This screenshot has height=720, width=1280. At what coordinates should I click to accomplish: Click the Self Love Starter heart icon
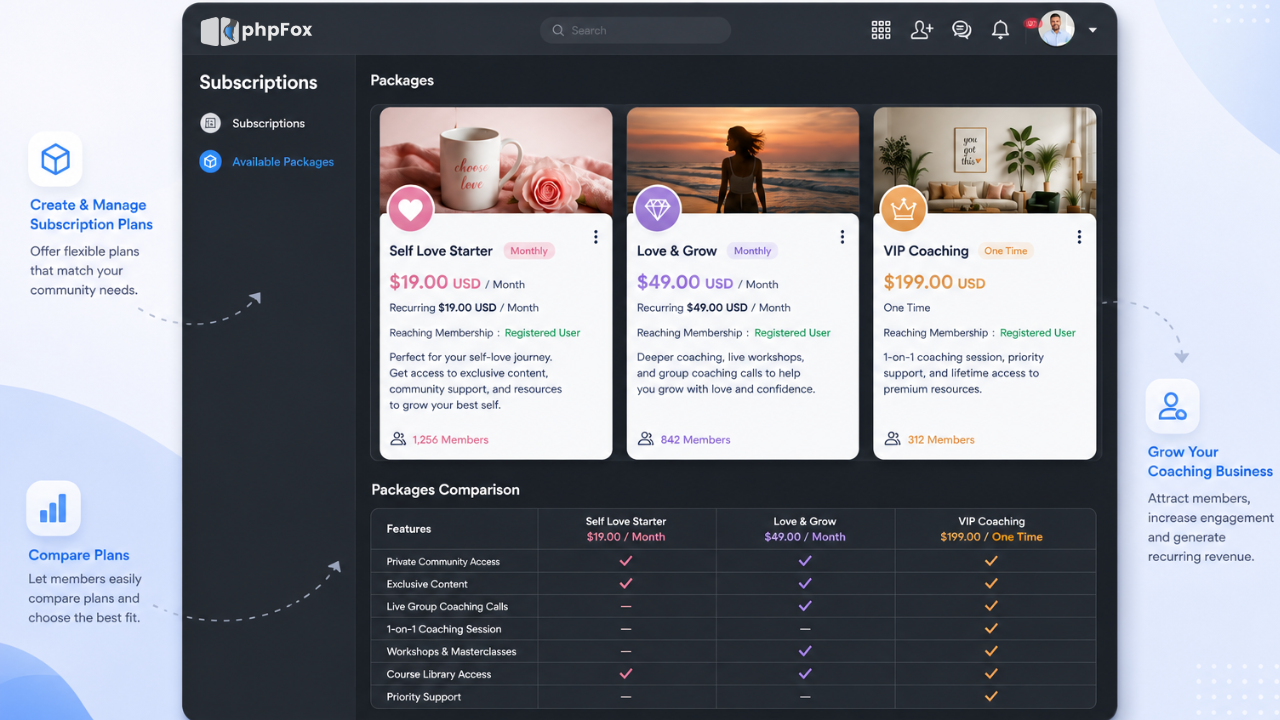[410, 209]
